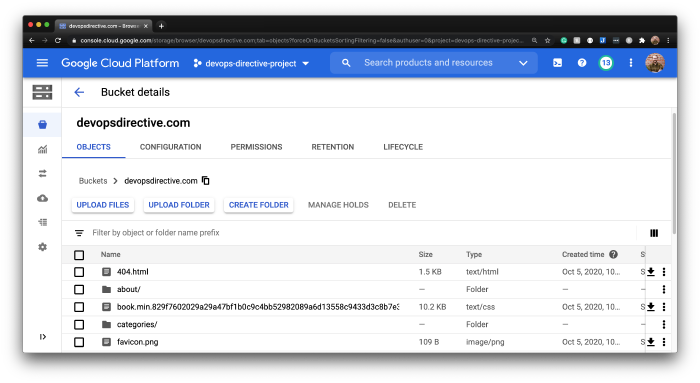The width and height of the screenshot is (700, 383).
Task: Toggle the select-all checkbox in header
Action: pos(79,255)
